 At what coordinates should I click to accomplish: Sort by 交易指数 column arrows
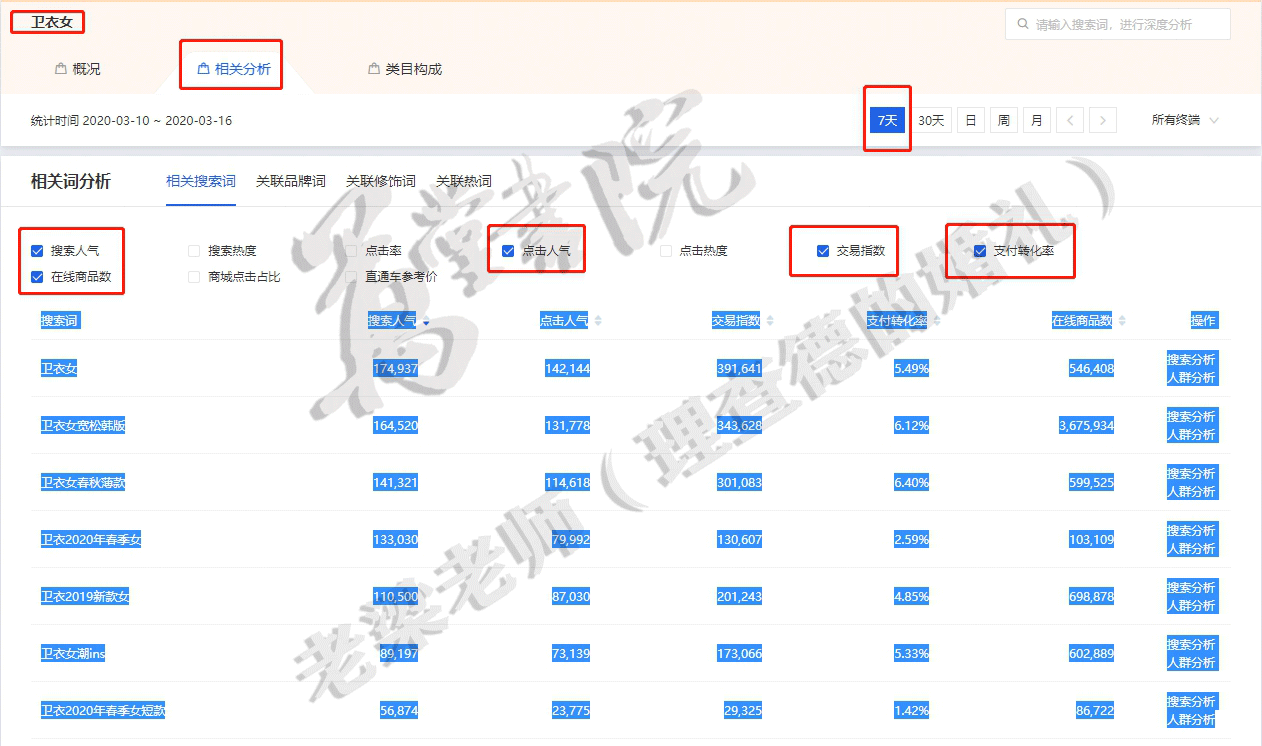[768, 321]
